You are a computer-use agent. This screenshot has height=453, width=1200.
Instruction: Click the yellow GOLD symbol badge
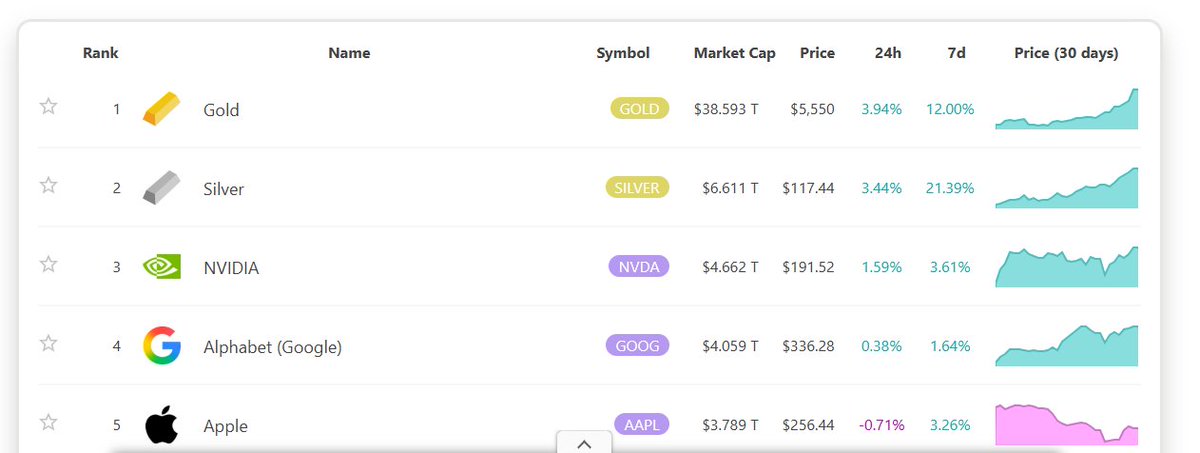pos(639,109)
